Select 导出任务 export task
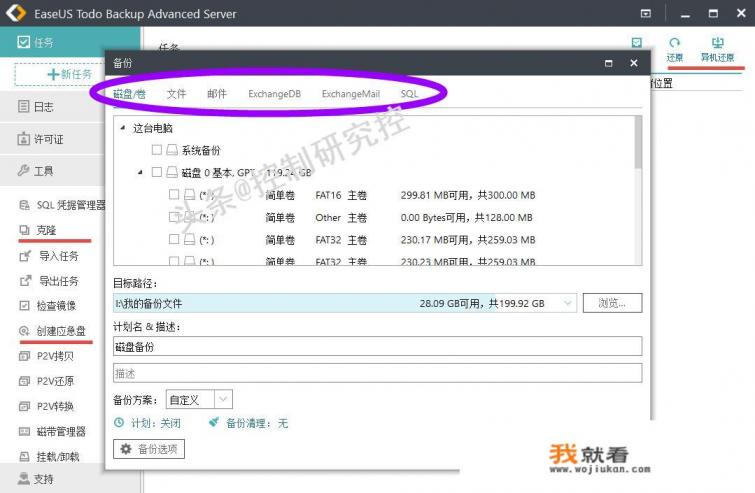Screen dimensions: 755x493 [x=49, y=281]
